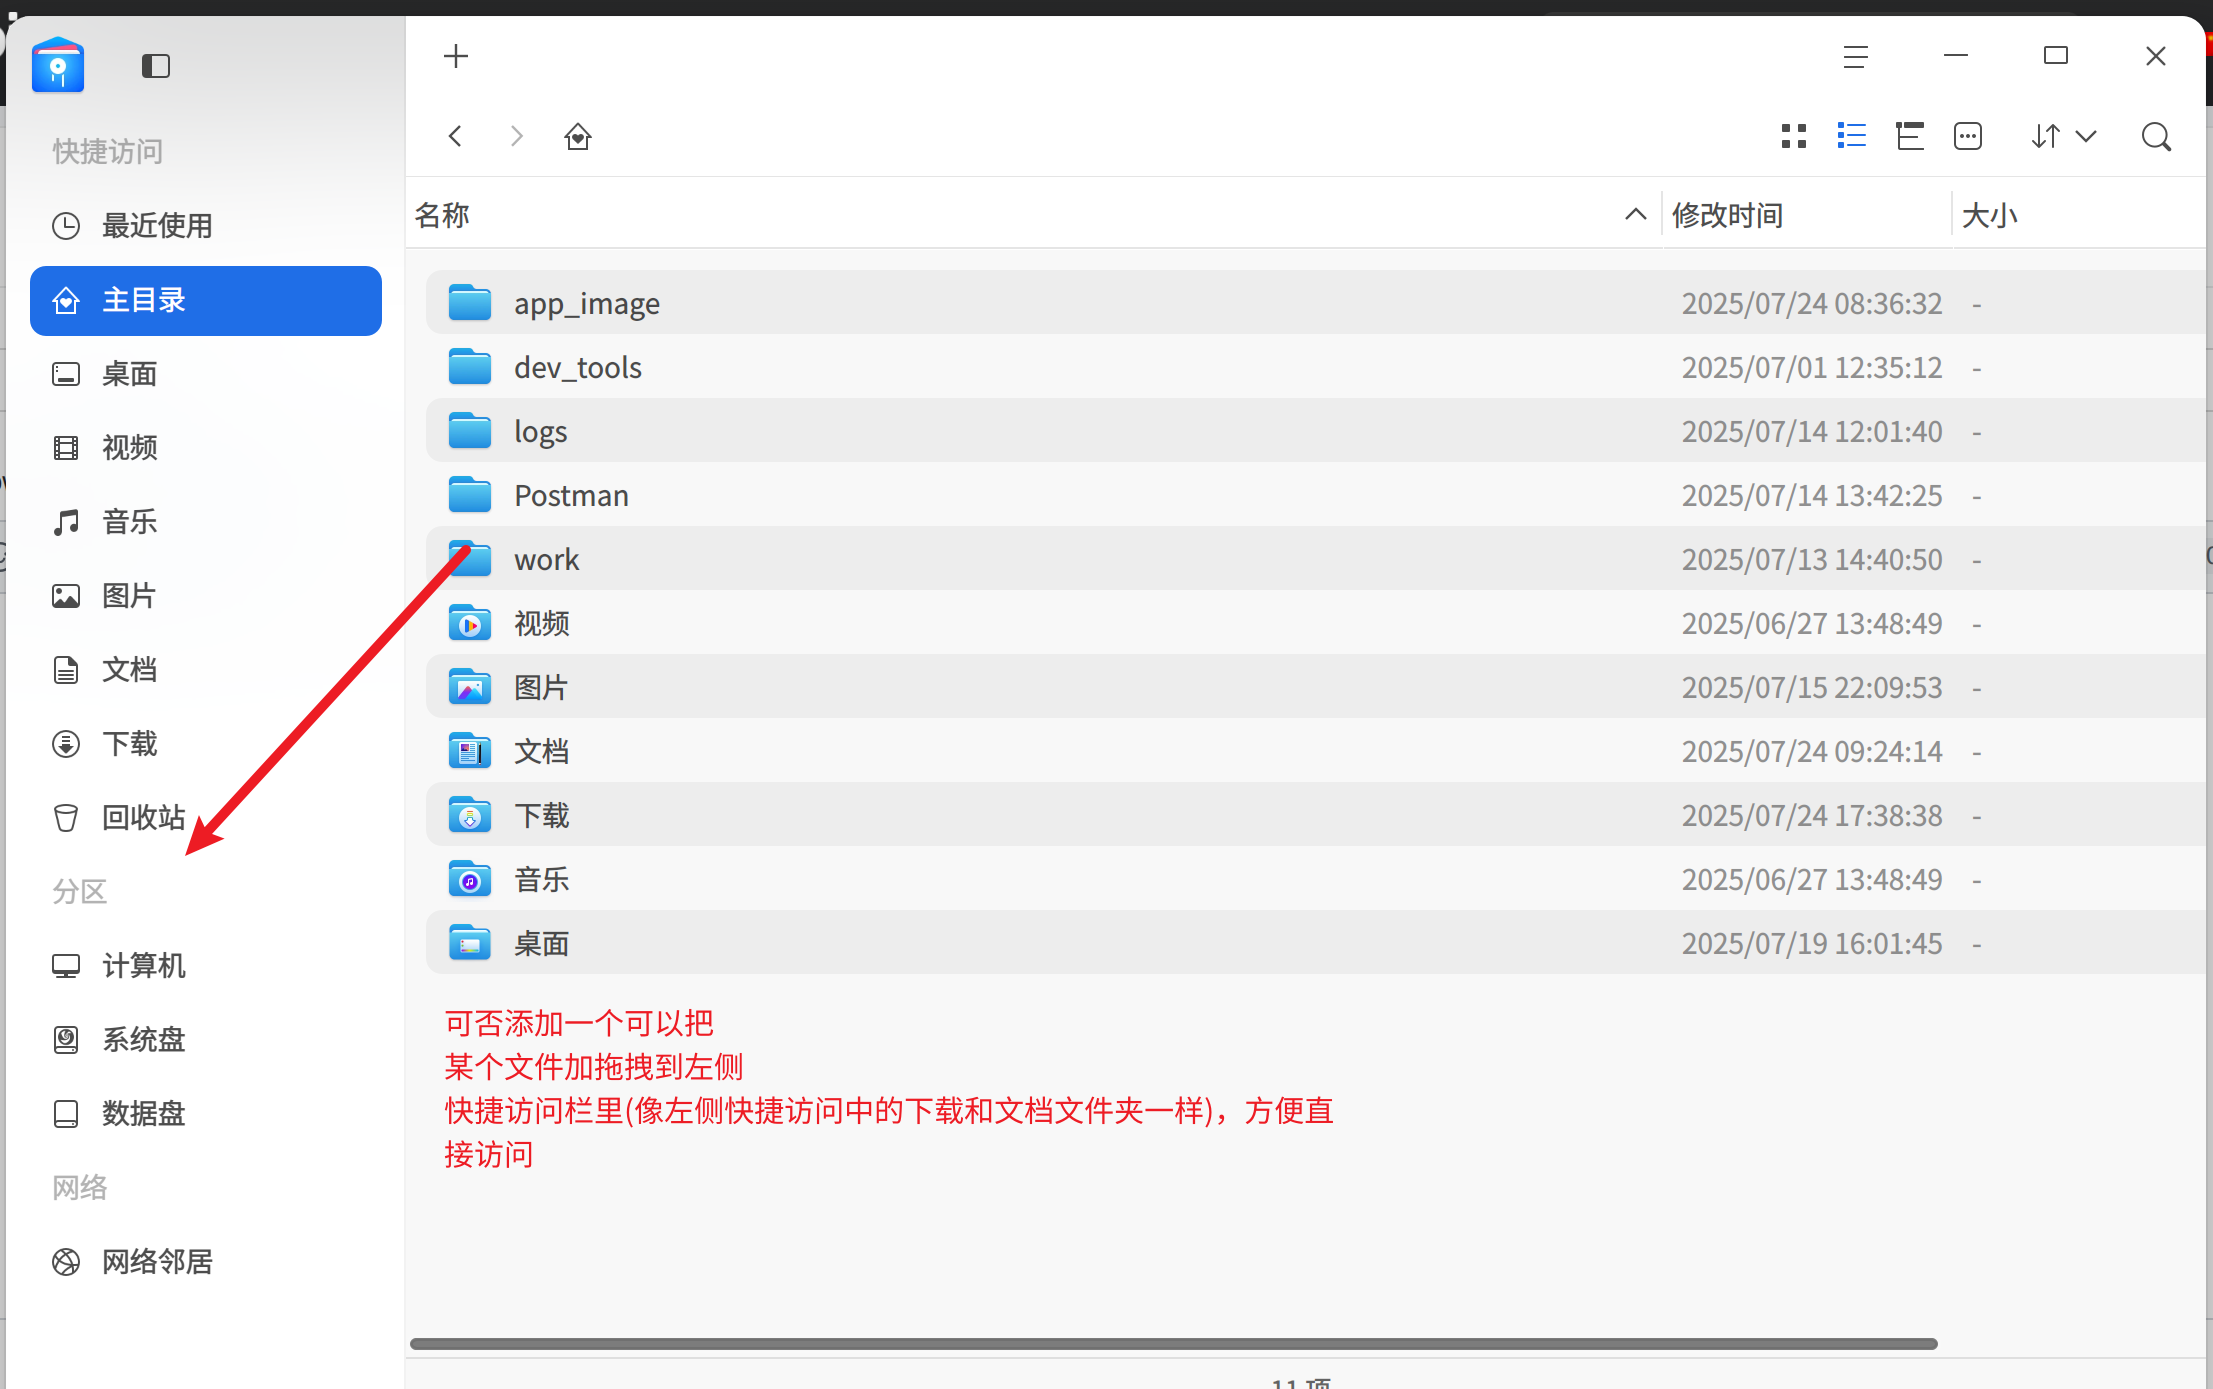Image resolution: width=2213 pixels, height=1389 pixels.
Task: Click the home breadcrumb icon
Action: (578, 136)
